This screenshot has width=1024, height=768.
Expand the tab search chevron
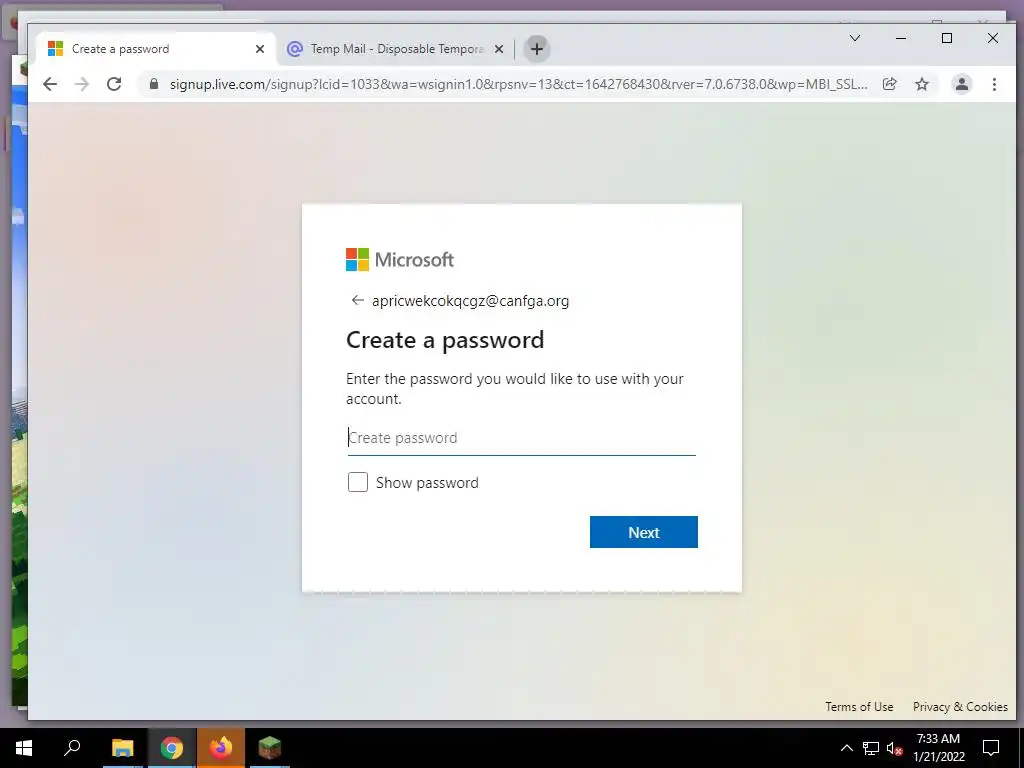[854, 38]
